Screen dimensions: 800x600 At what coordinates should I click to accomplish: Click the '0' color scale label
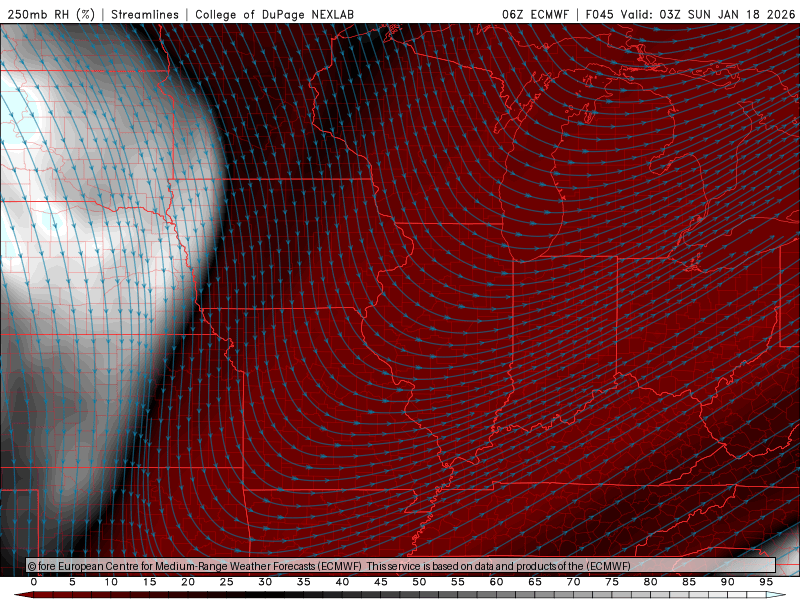34,582
